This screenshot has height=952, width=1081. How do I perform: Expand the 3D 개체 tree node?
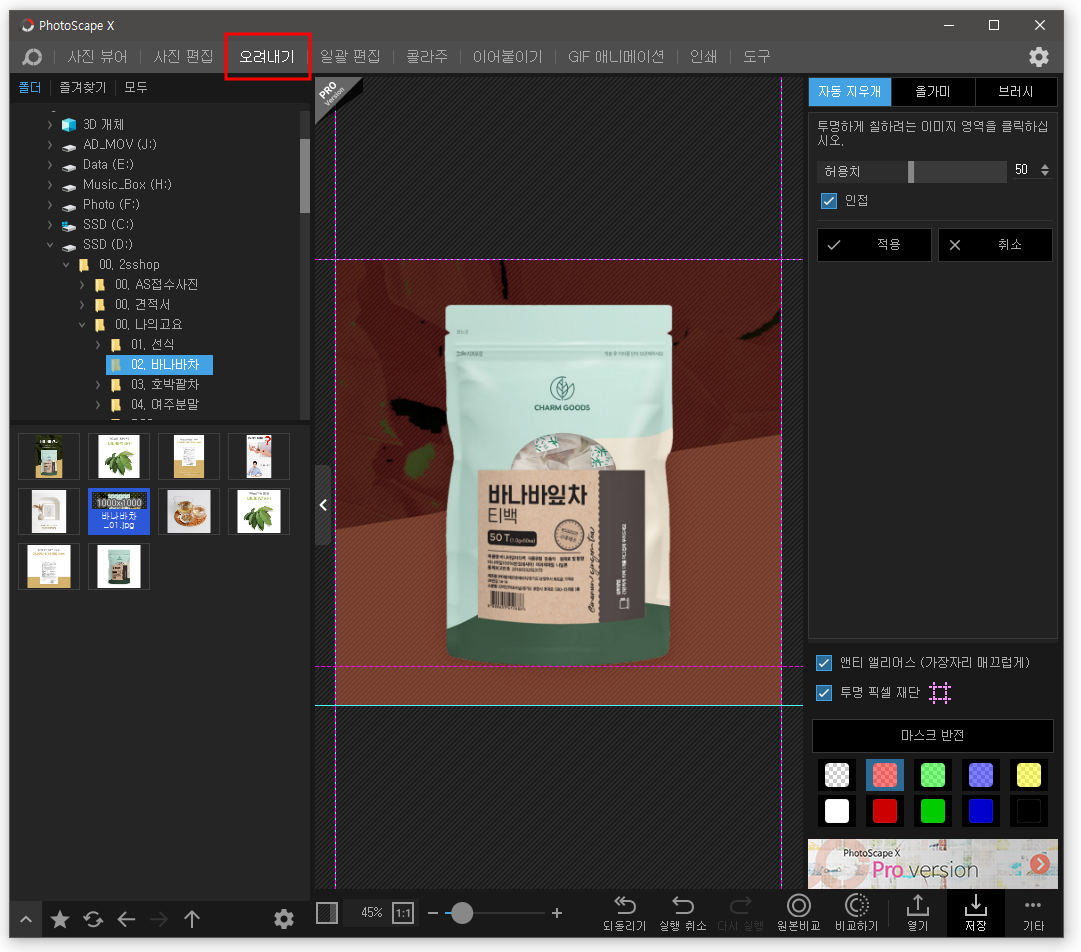pos(50,125)
